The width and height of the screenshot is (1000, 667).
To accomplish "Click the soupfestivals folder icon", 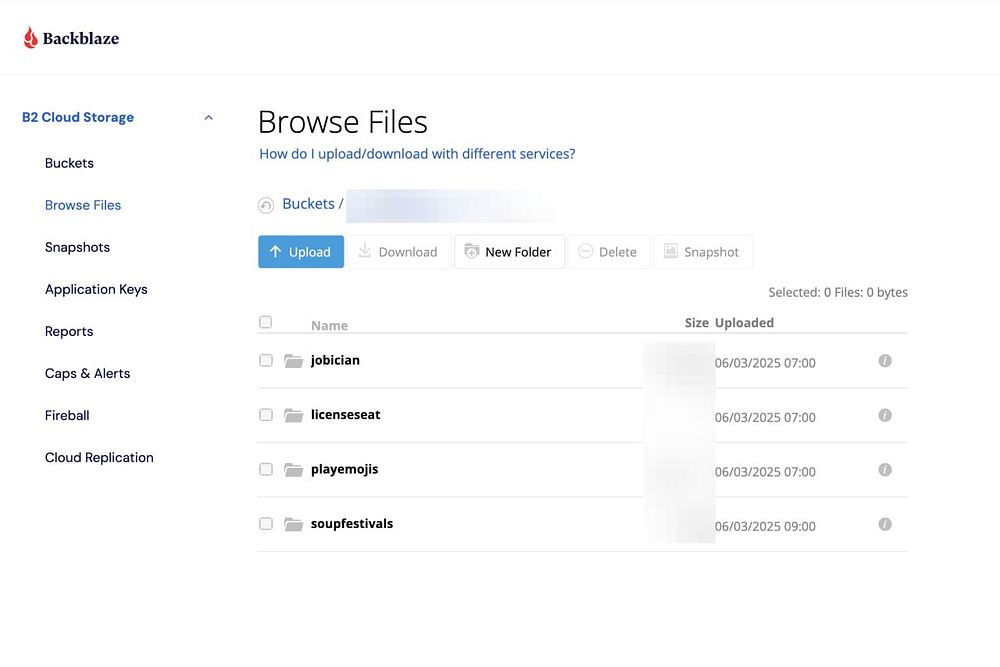I will [x=293, y=524].
